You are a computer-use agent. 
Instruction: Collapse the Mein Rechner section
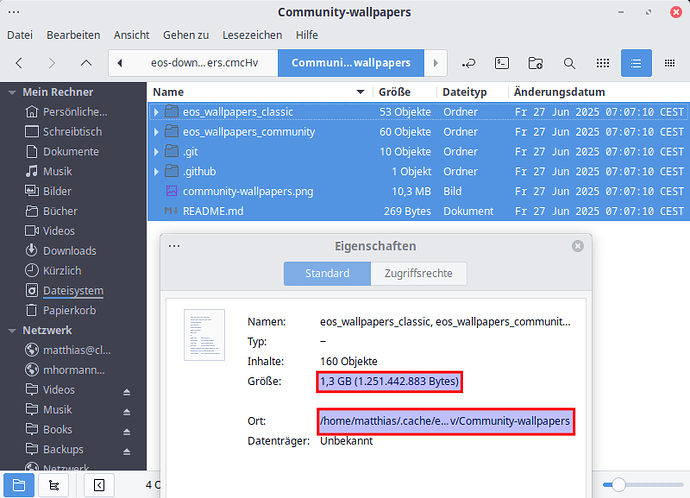[x=11, y=92]
